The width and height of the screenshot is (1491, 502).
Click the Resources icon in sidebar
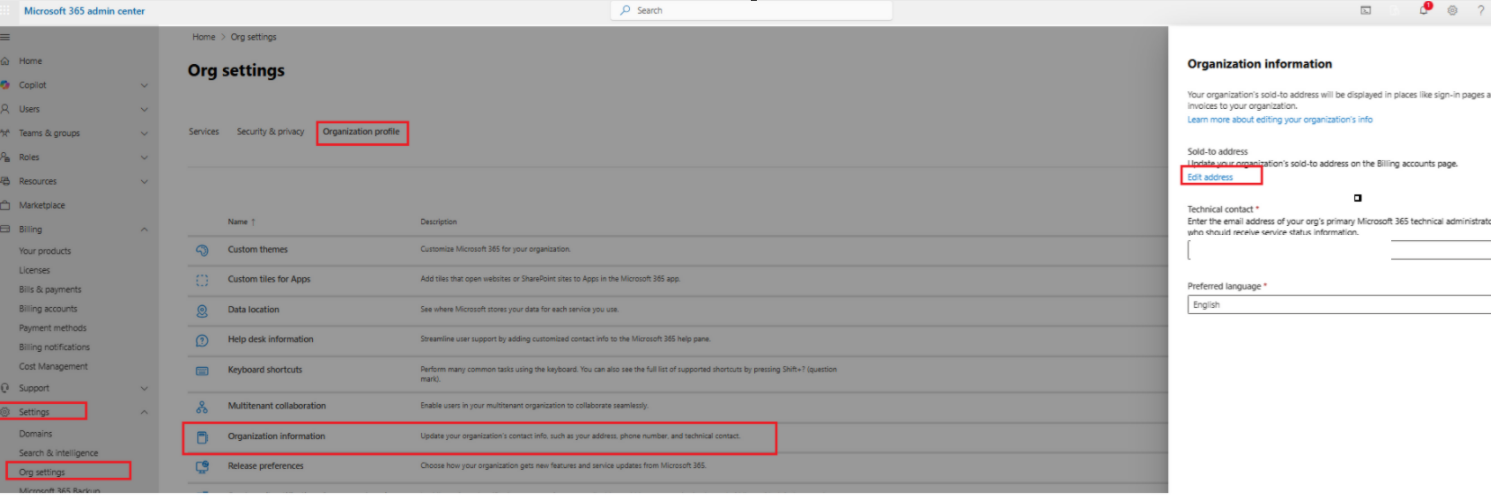tap(6, 181)
